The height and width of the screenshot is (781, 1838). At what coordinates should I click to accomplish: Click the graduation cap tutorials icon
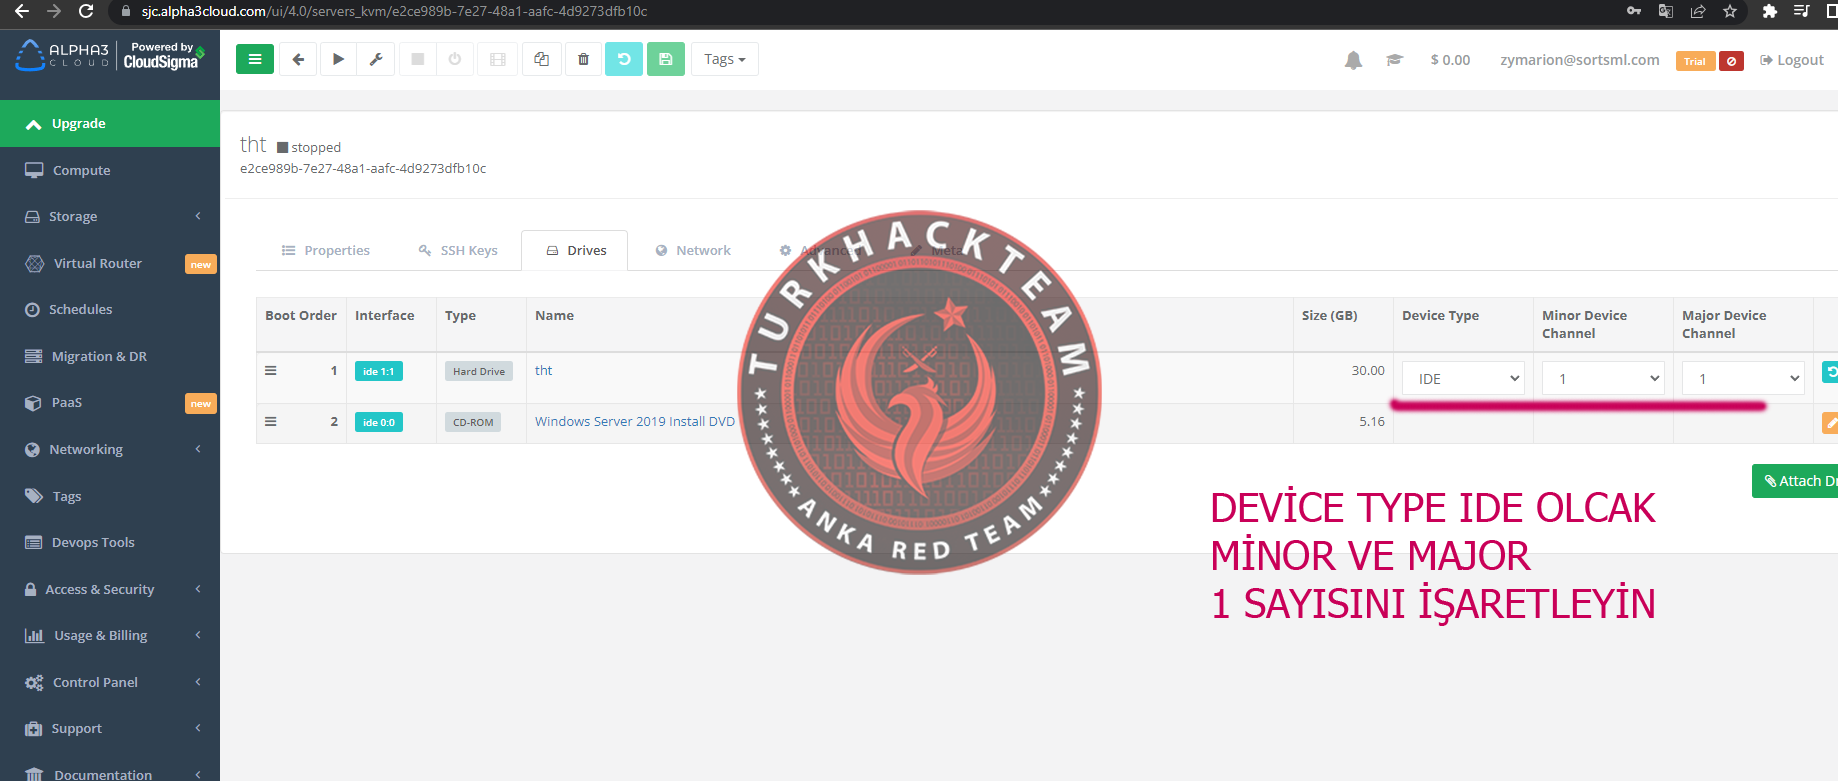(1394, 60)
